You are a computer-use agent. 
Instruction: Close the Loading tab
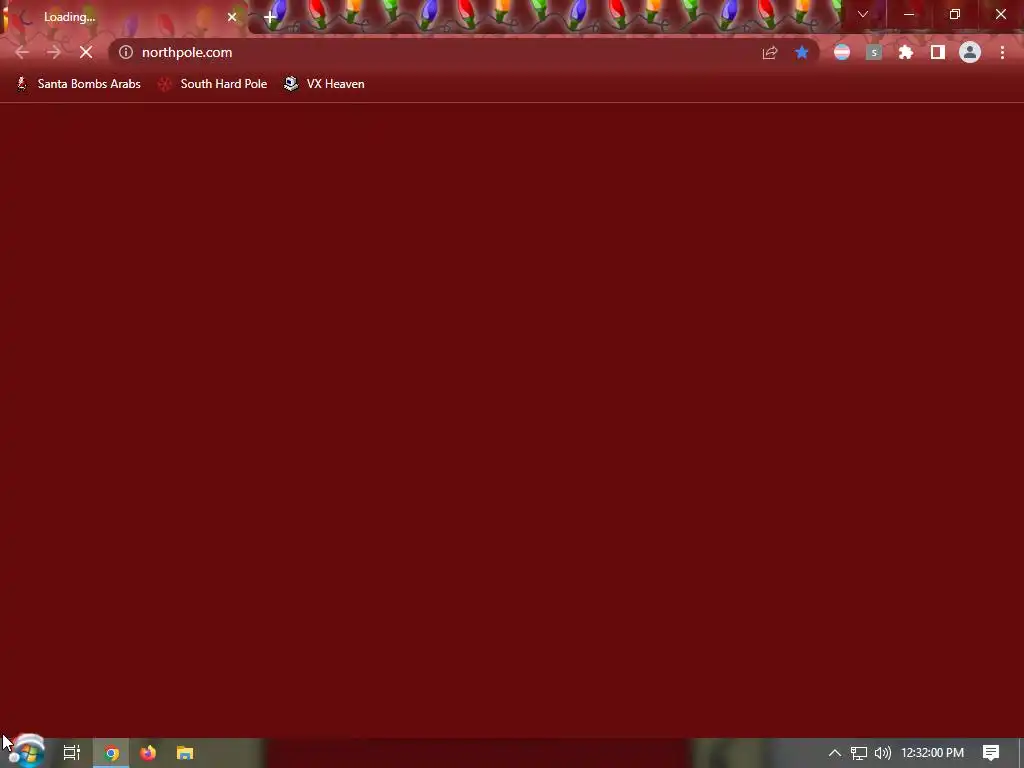click(232, 17)
